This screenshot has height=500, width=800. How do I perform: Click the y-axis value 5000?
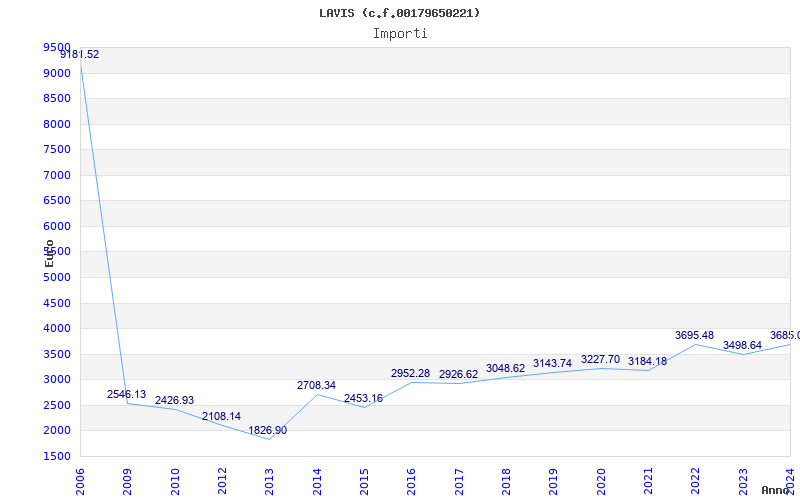click(57, 278)
